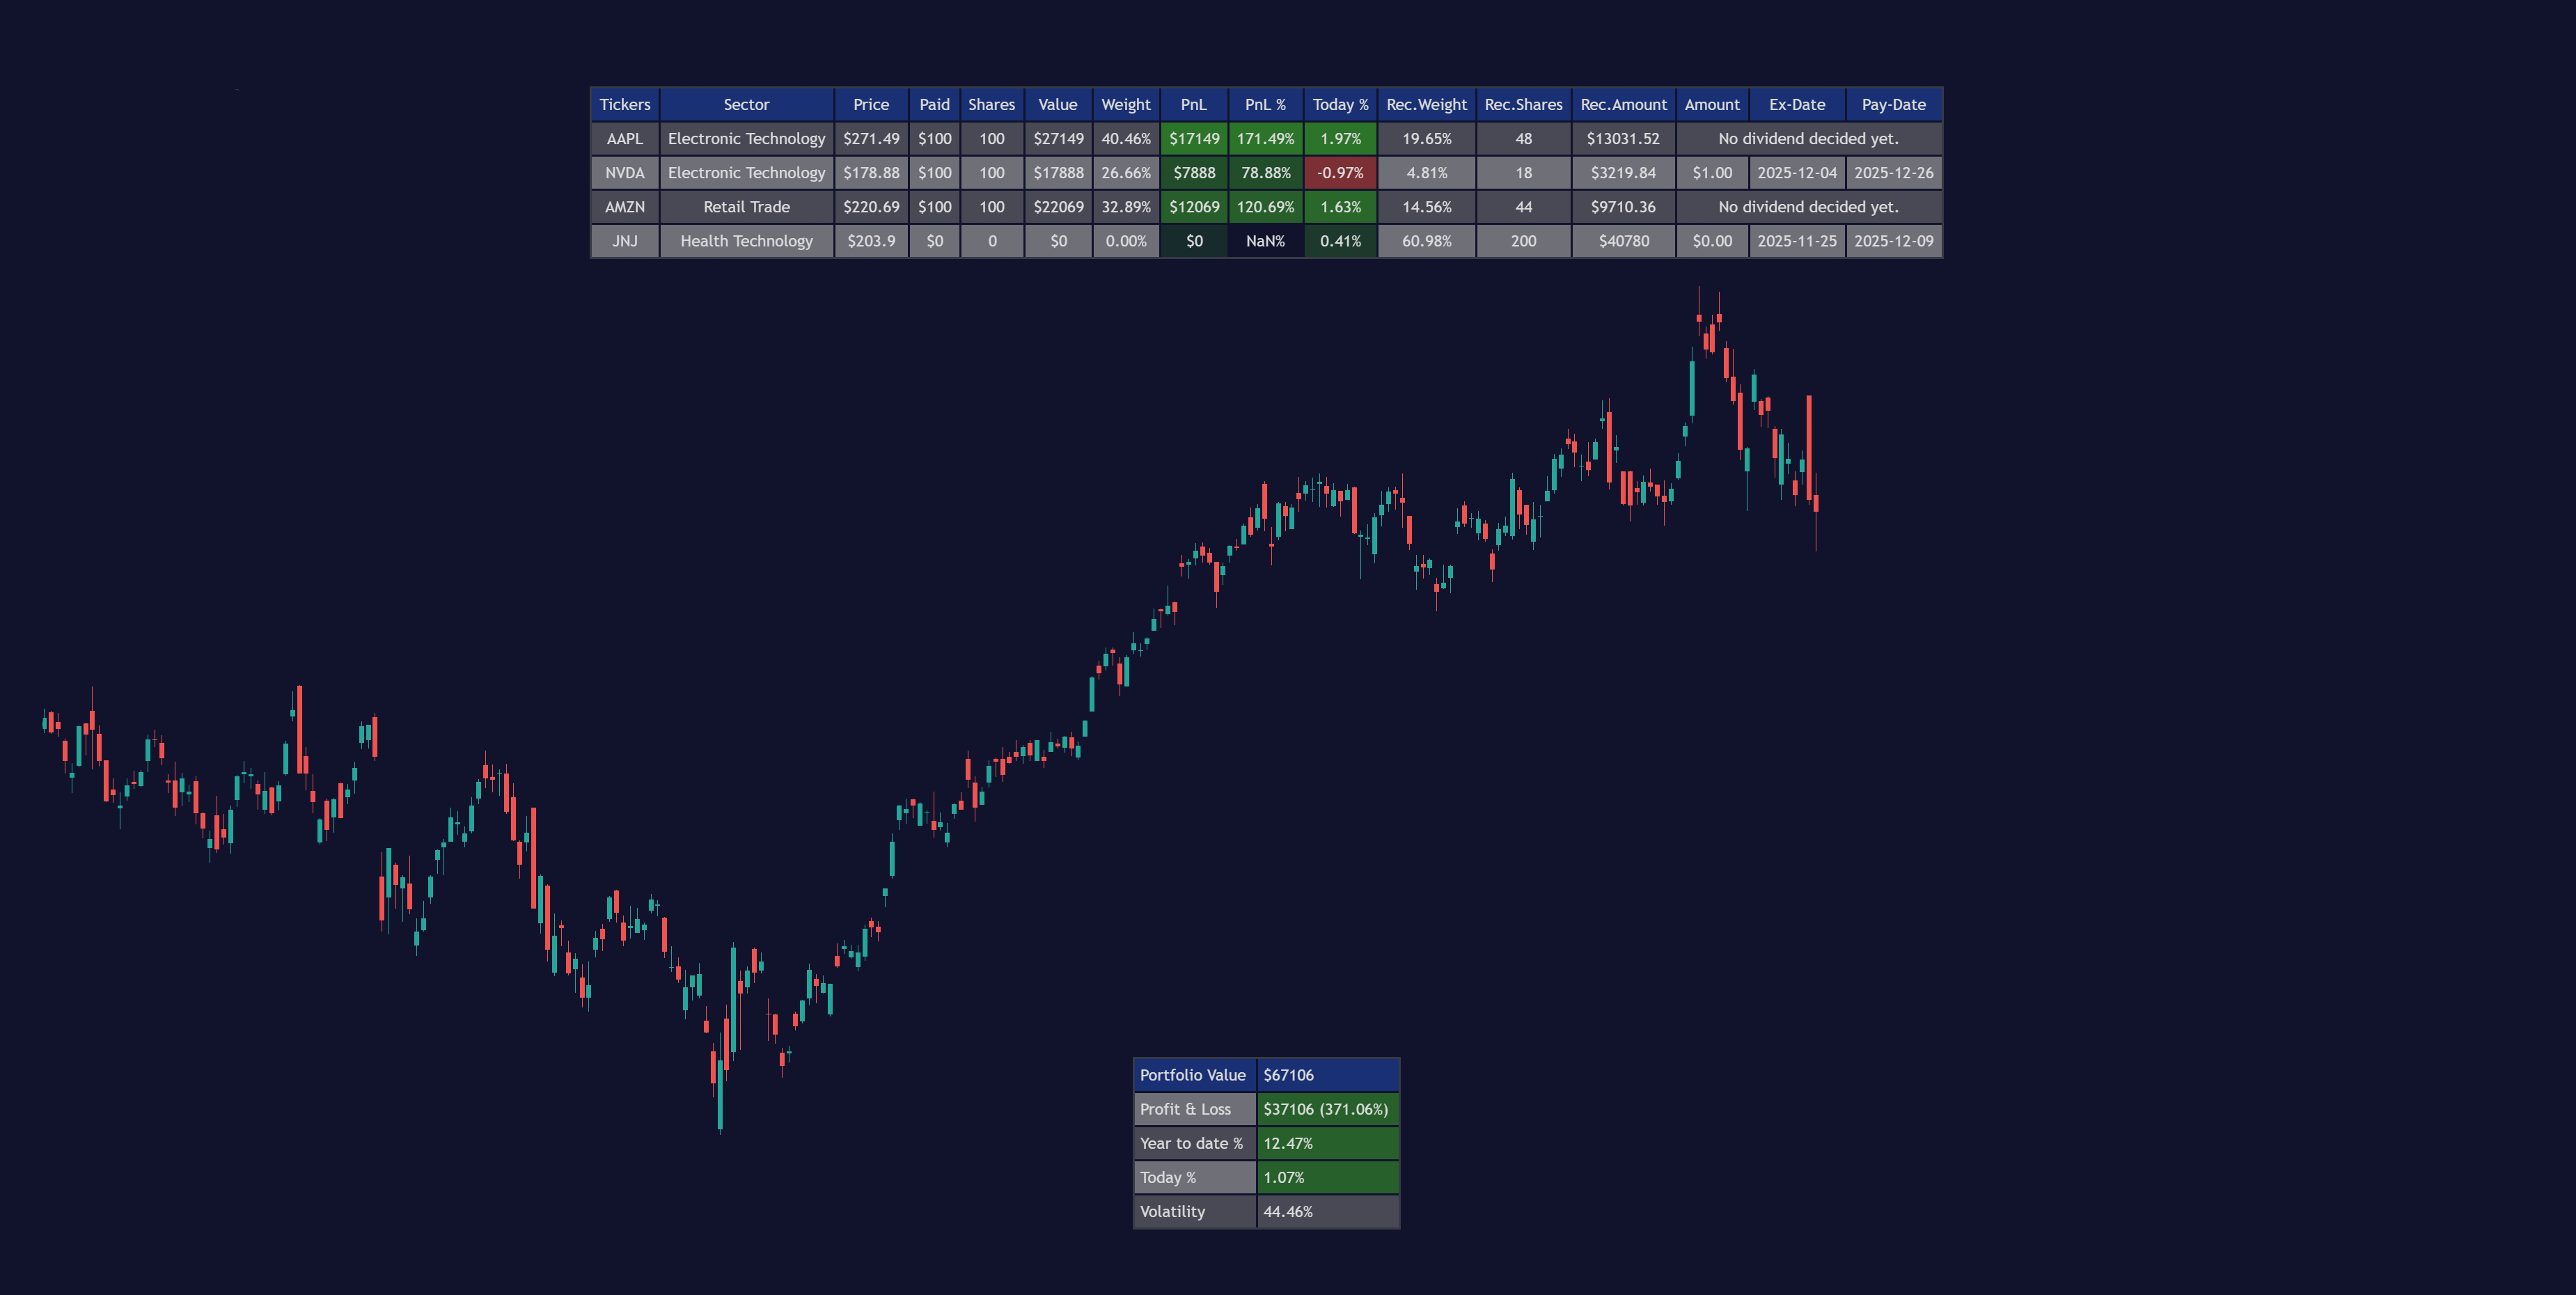Screen dimensions: 2576x1295
Task: Click NVDA's red -0.97% today cell
Action: pyautogui.click(x=1340, y=173)
